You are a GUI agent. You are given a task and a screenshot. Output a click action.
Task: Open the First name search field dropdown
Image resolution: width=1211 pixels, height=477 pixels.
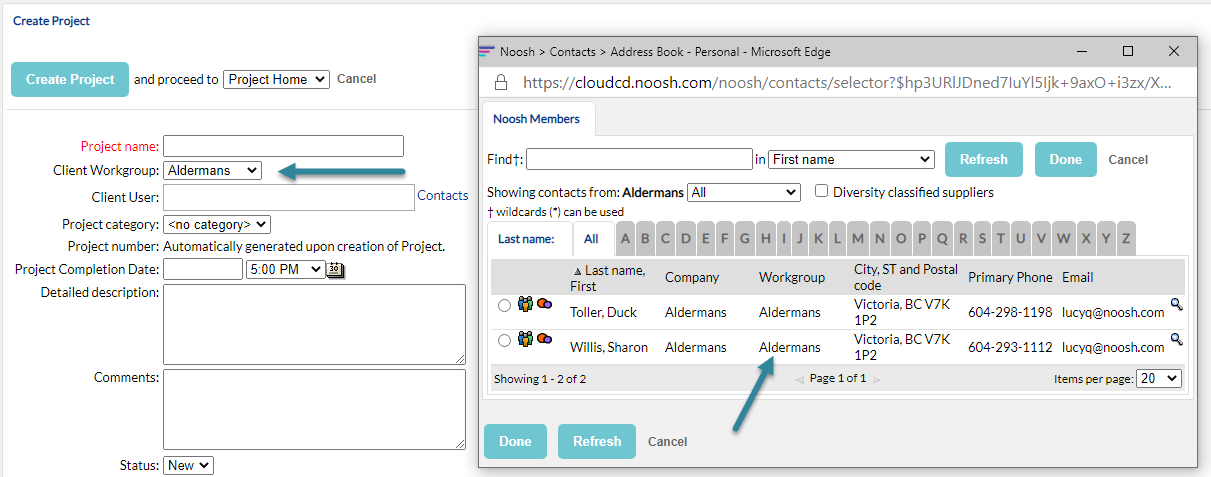pyautogui.click(x=851, y=159)
